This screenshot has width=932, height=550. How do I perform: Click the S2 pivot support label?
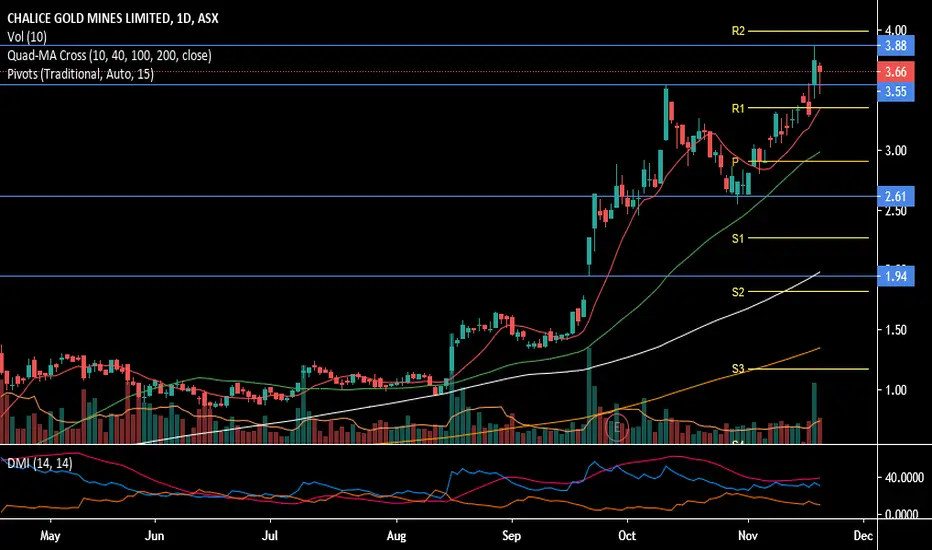point(738,292)
